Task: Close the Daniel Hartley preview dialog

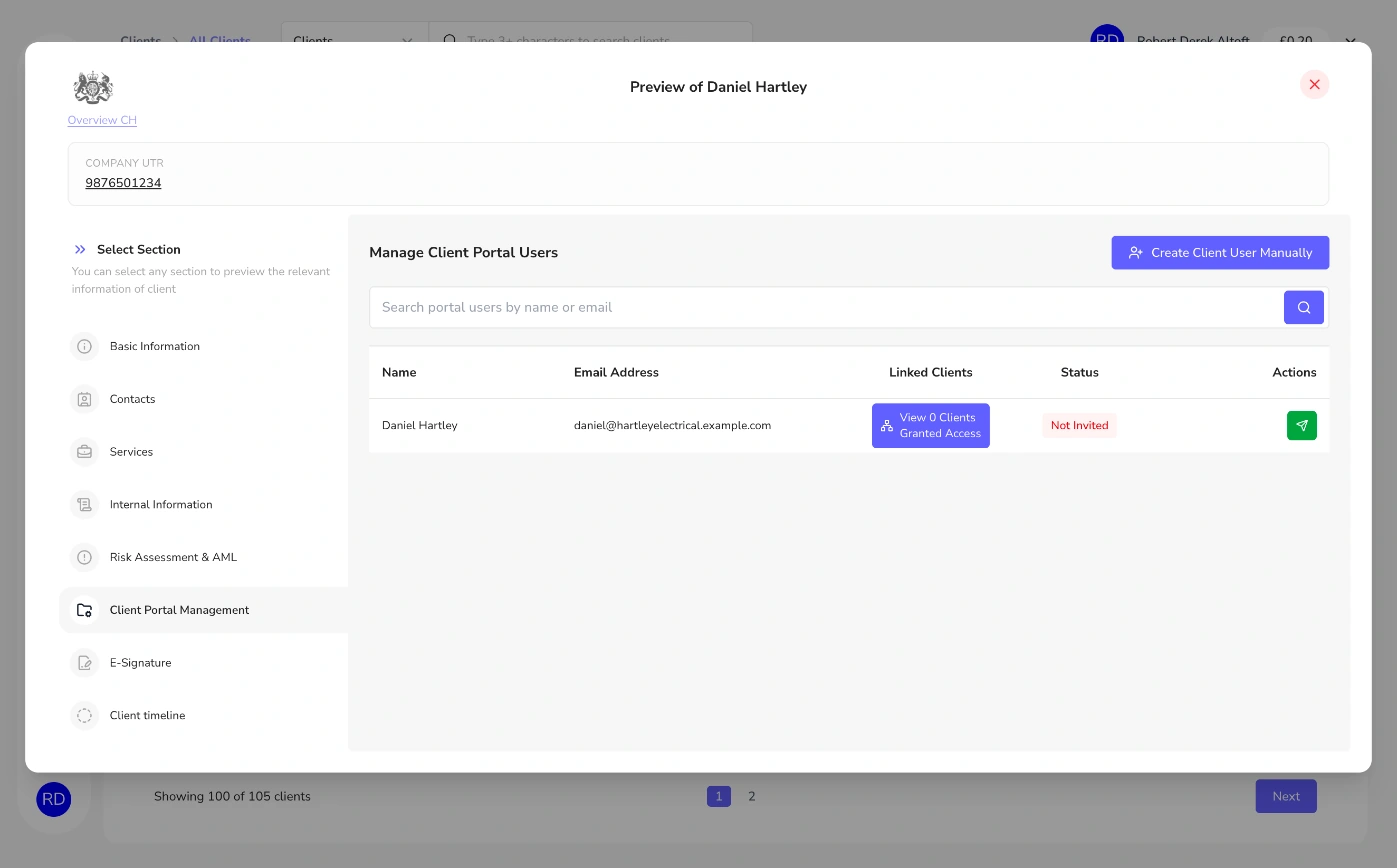Action: [x=1314, y=85]
